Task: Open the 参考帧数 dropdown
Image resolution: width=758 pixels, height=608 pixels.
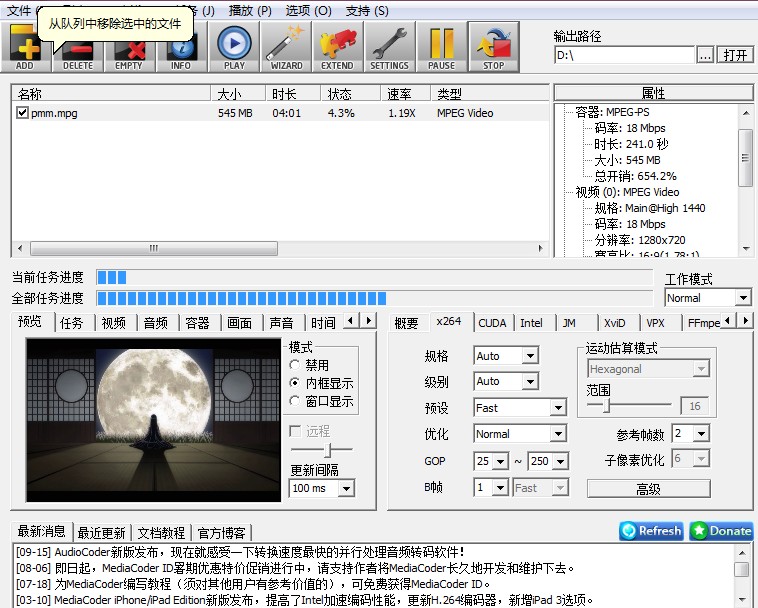Action: click(x=691, y=434)
